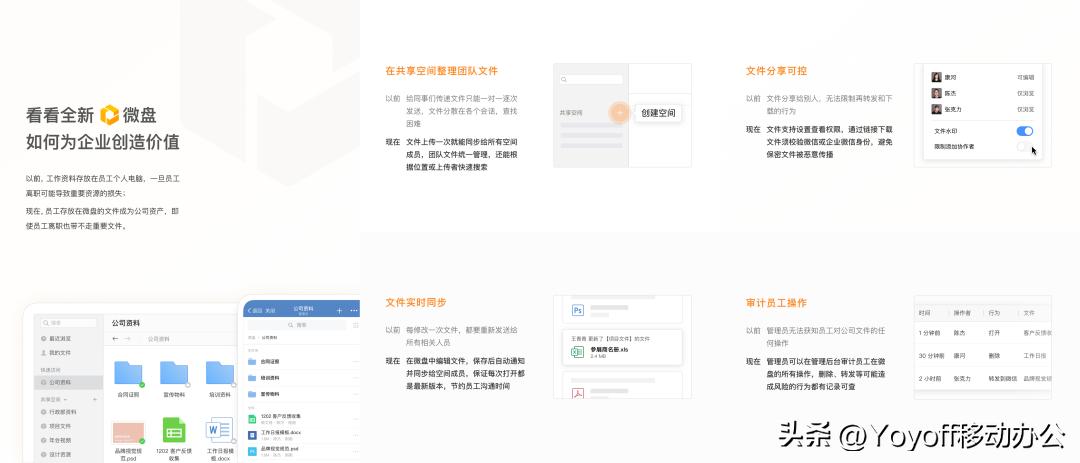Open 张克力's 仅浏览 permission setting
The image size is (1080, 463).
pos(1025,109)
